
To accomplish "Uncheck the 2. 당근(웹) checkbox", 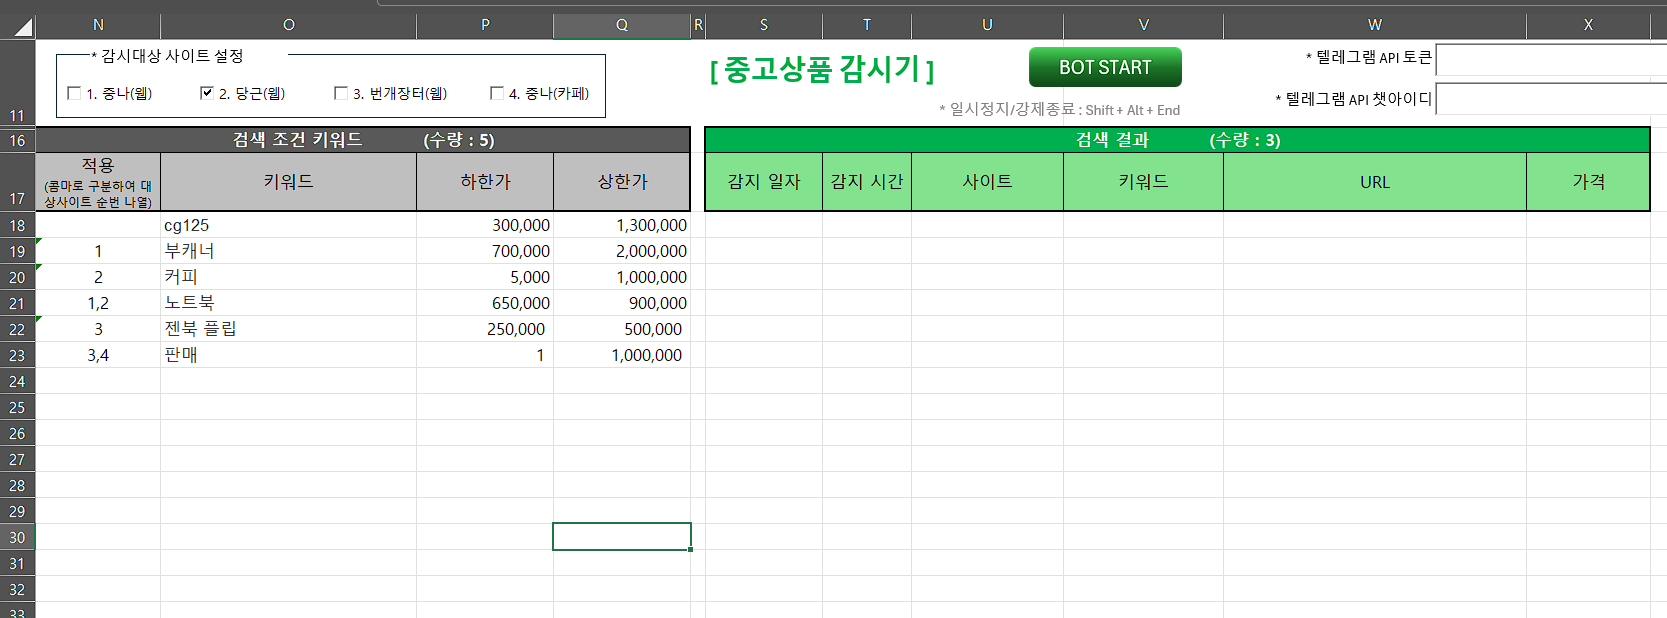I will pos(207,93).
